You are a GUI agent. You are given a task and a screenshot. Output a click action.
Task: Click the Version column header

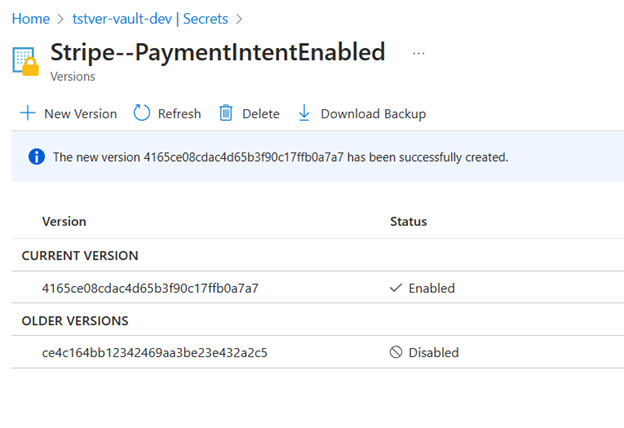pos(64,221)
